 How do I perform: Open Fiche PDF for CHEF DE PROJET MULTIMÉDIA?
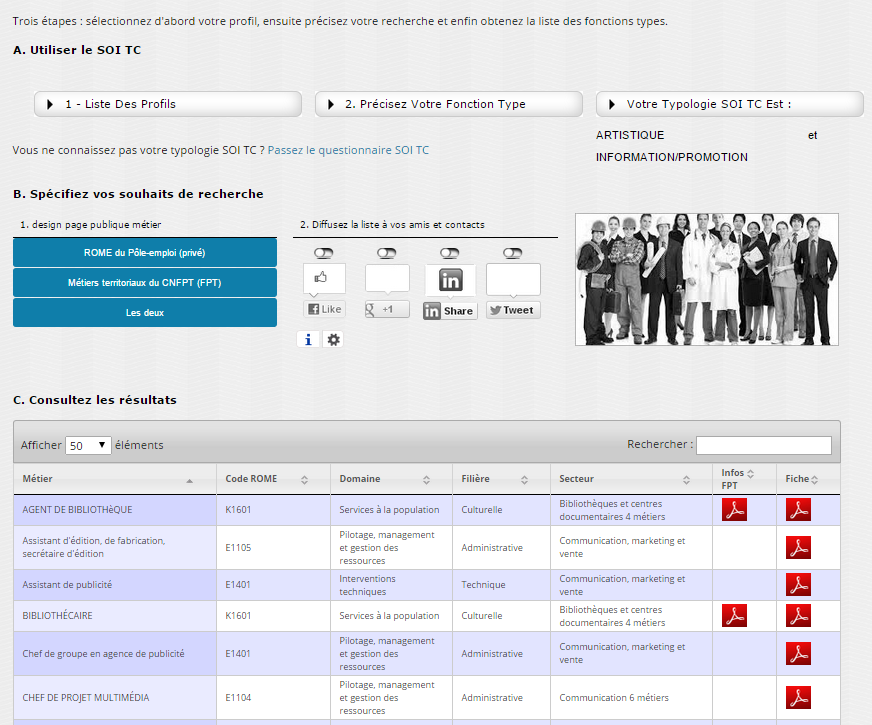pyautogui.click(x=797, y=698)
